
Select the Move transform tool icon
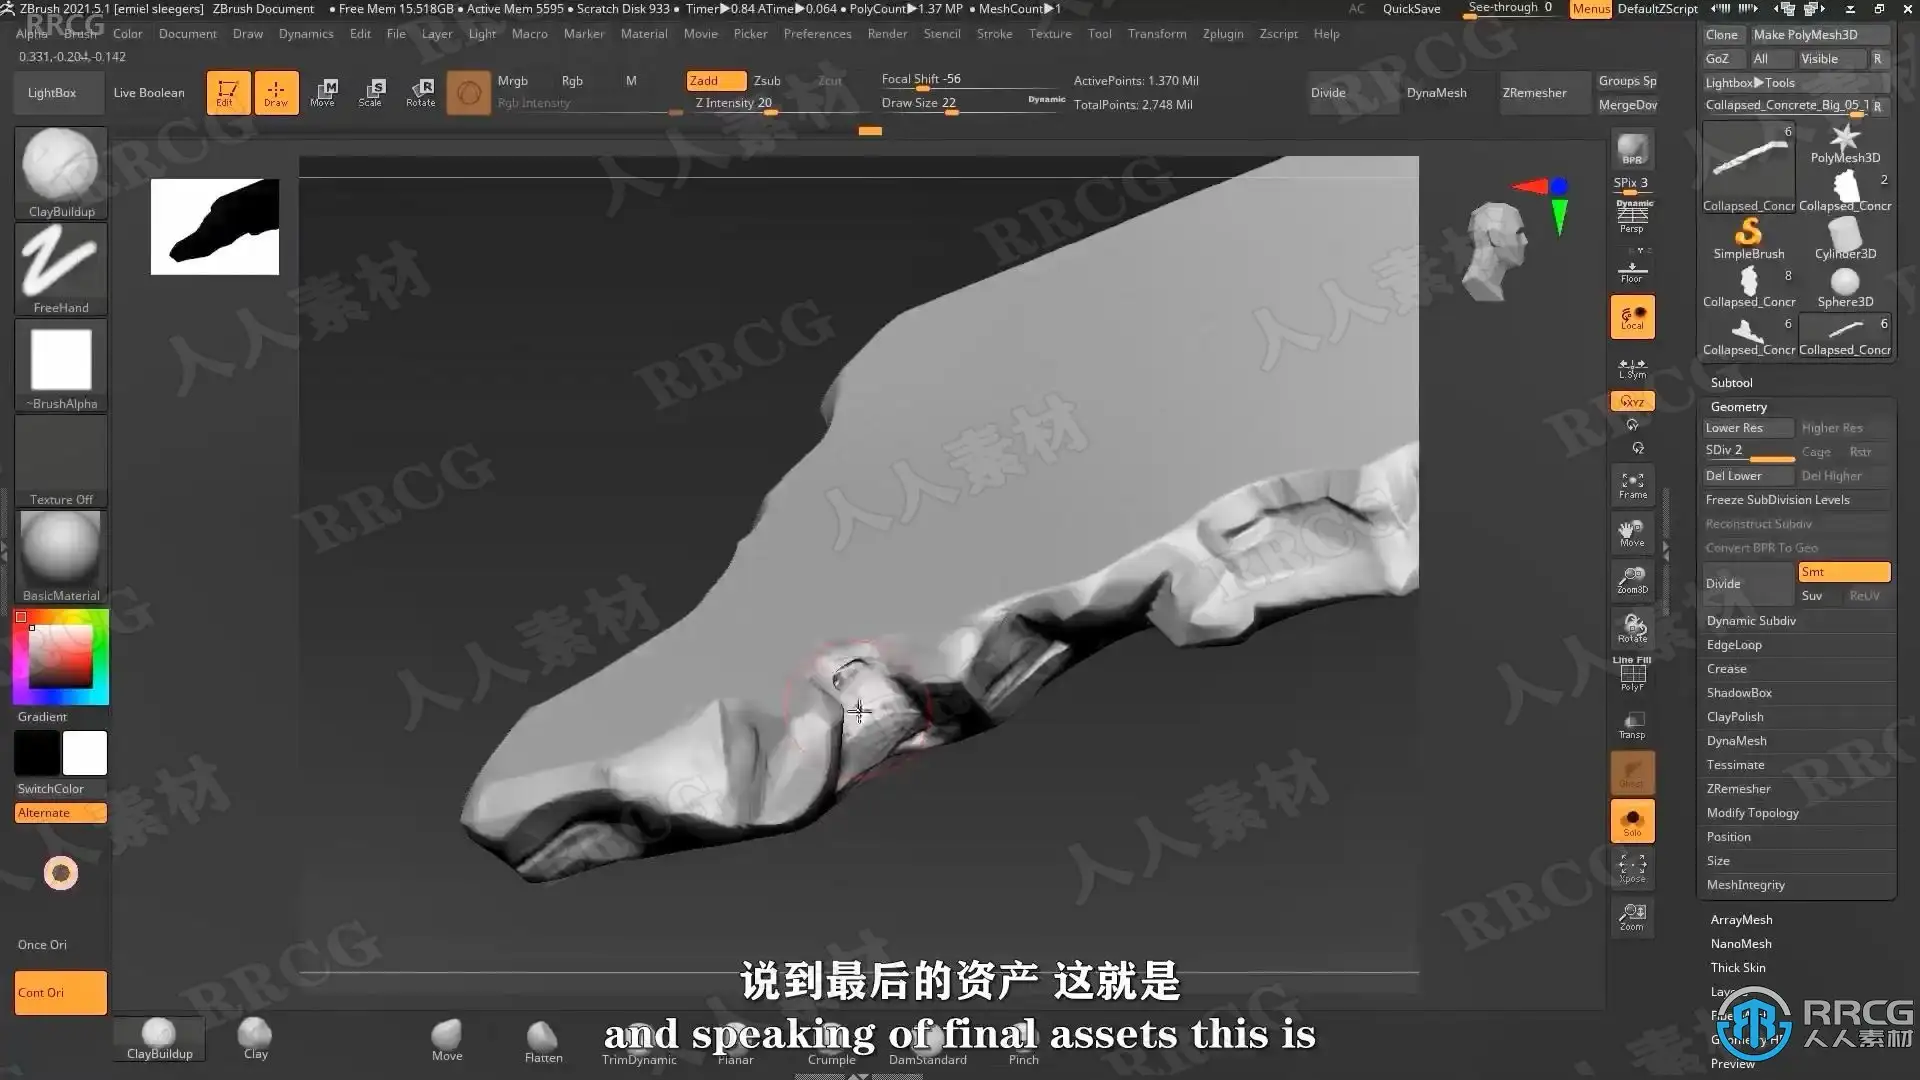tap(322, 92)
